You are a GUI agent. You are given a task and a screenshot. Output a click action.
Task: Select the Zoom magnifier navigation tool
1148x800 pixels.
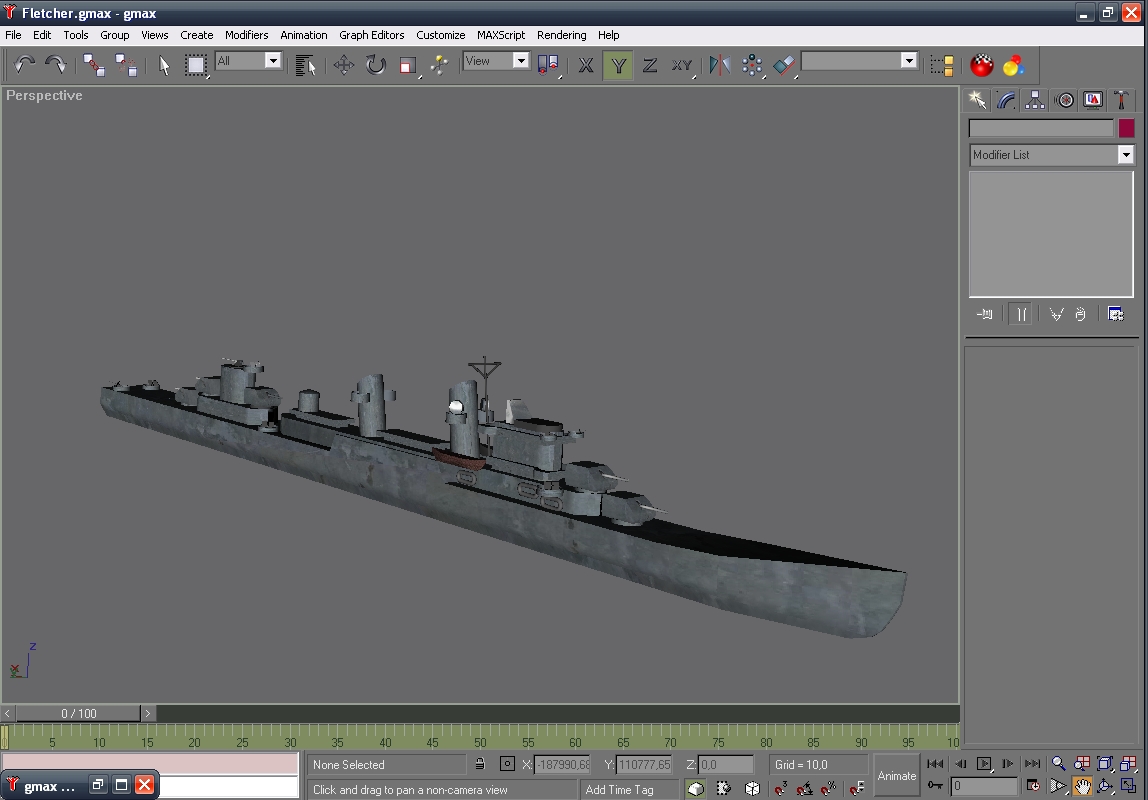click(x=1058, y=764)
